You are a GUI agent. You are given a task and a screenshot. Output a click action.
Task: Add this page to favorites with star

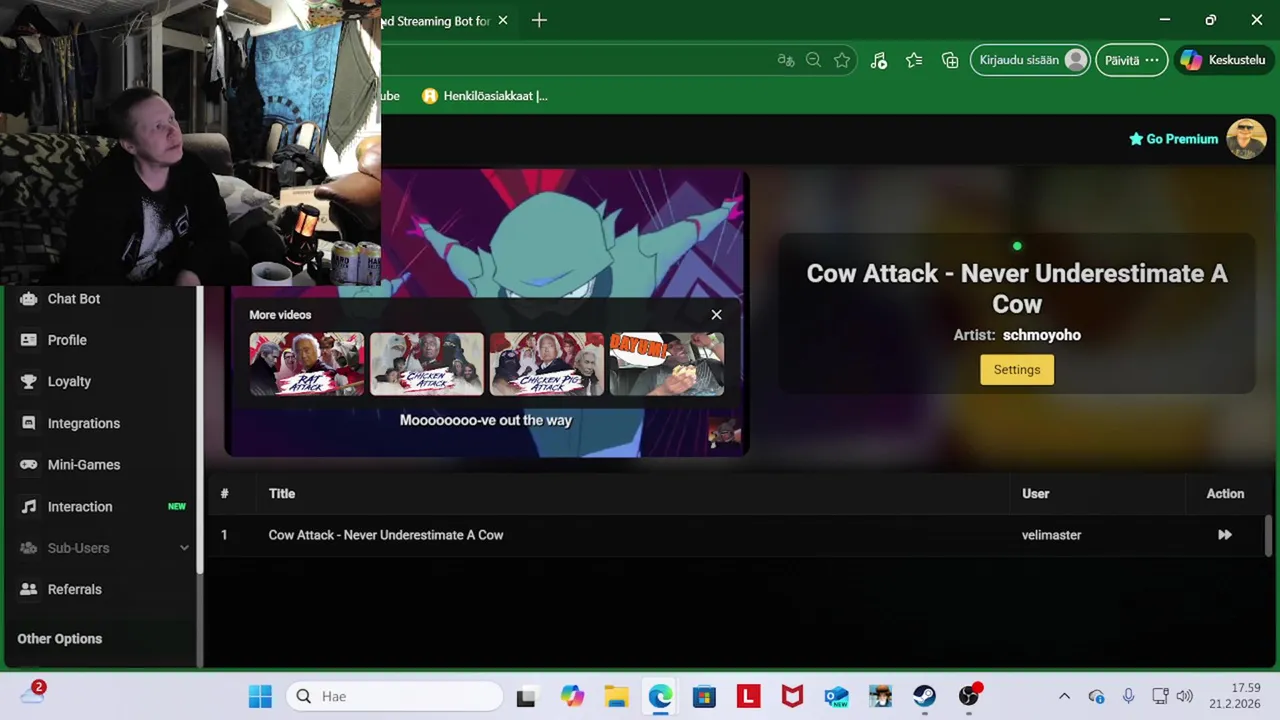pos(842,60)
